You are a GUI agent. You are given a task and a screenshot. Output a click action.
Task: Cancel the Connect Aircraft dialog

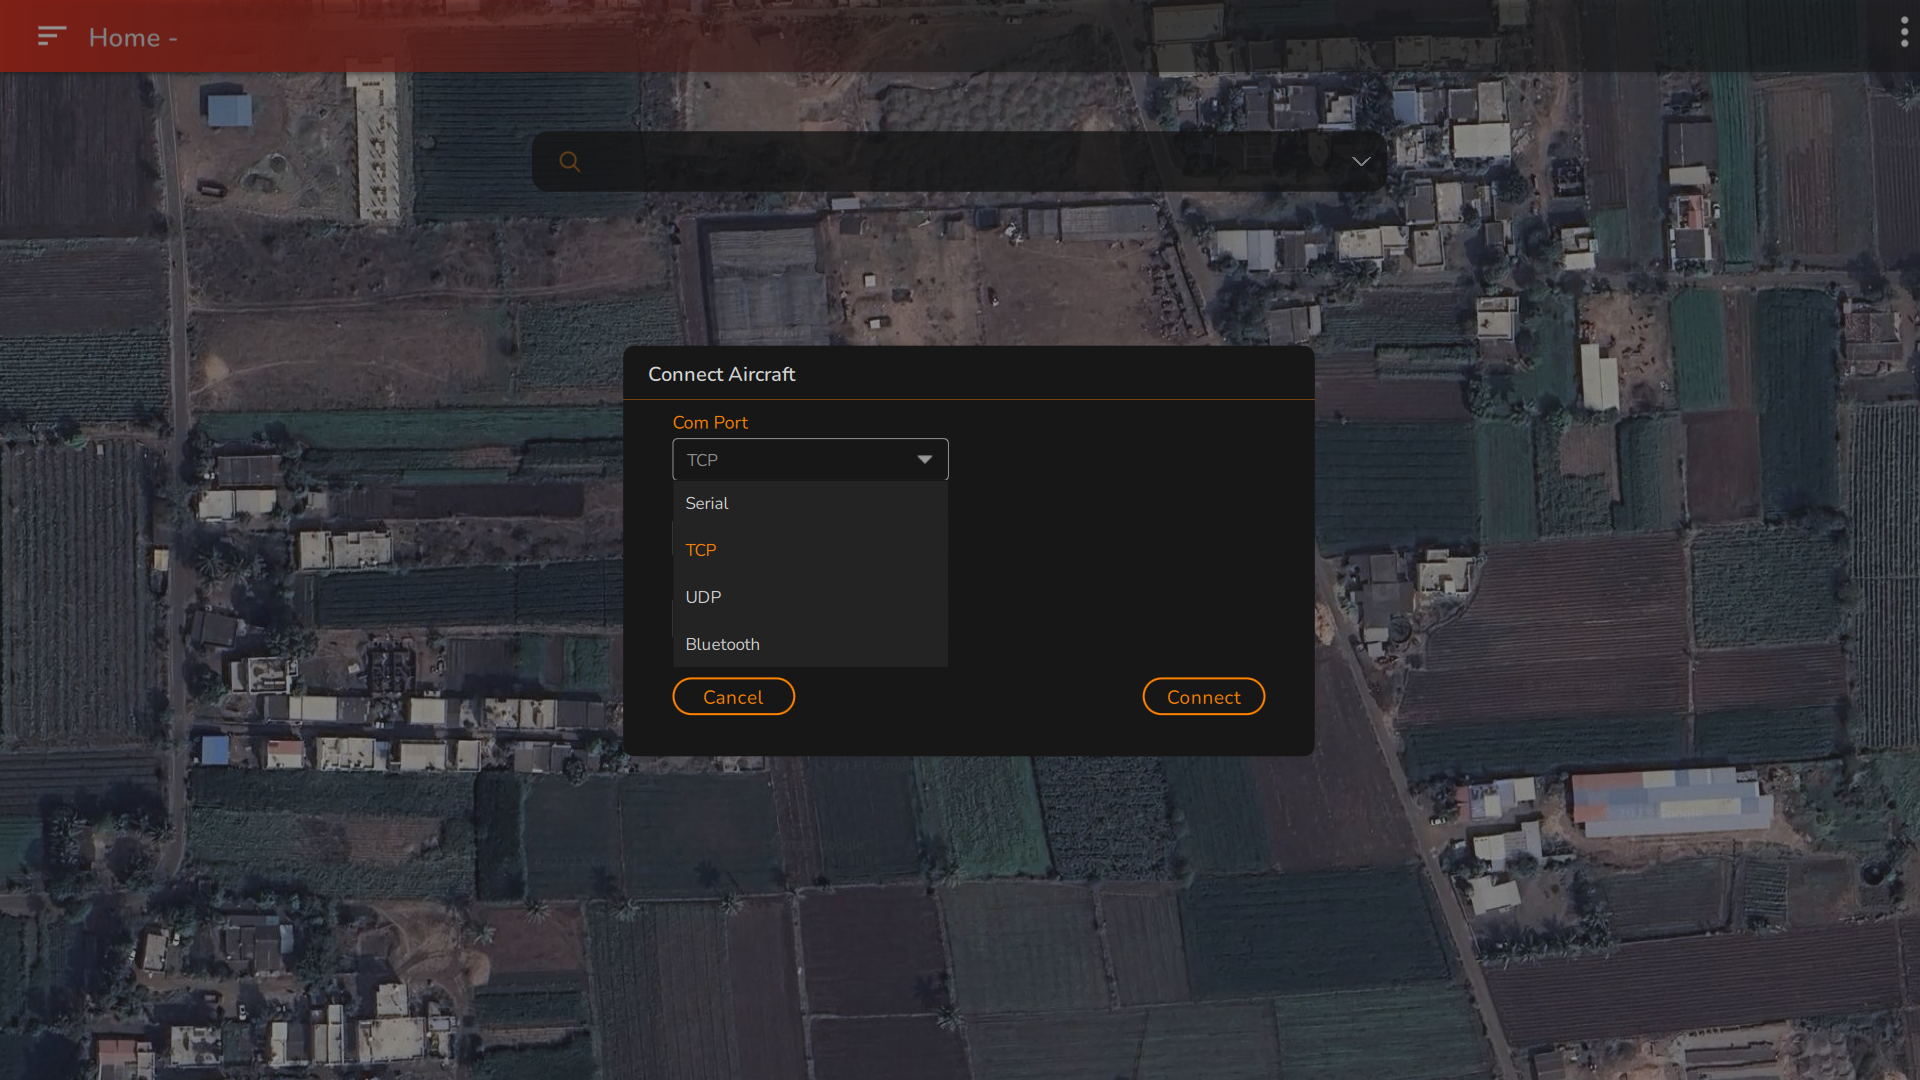[x=733, y=697]
